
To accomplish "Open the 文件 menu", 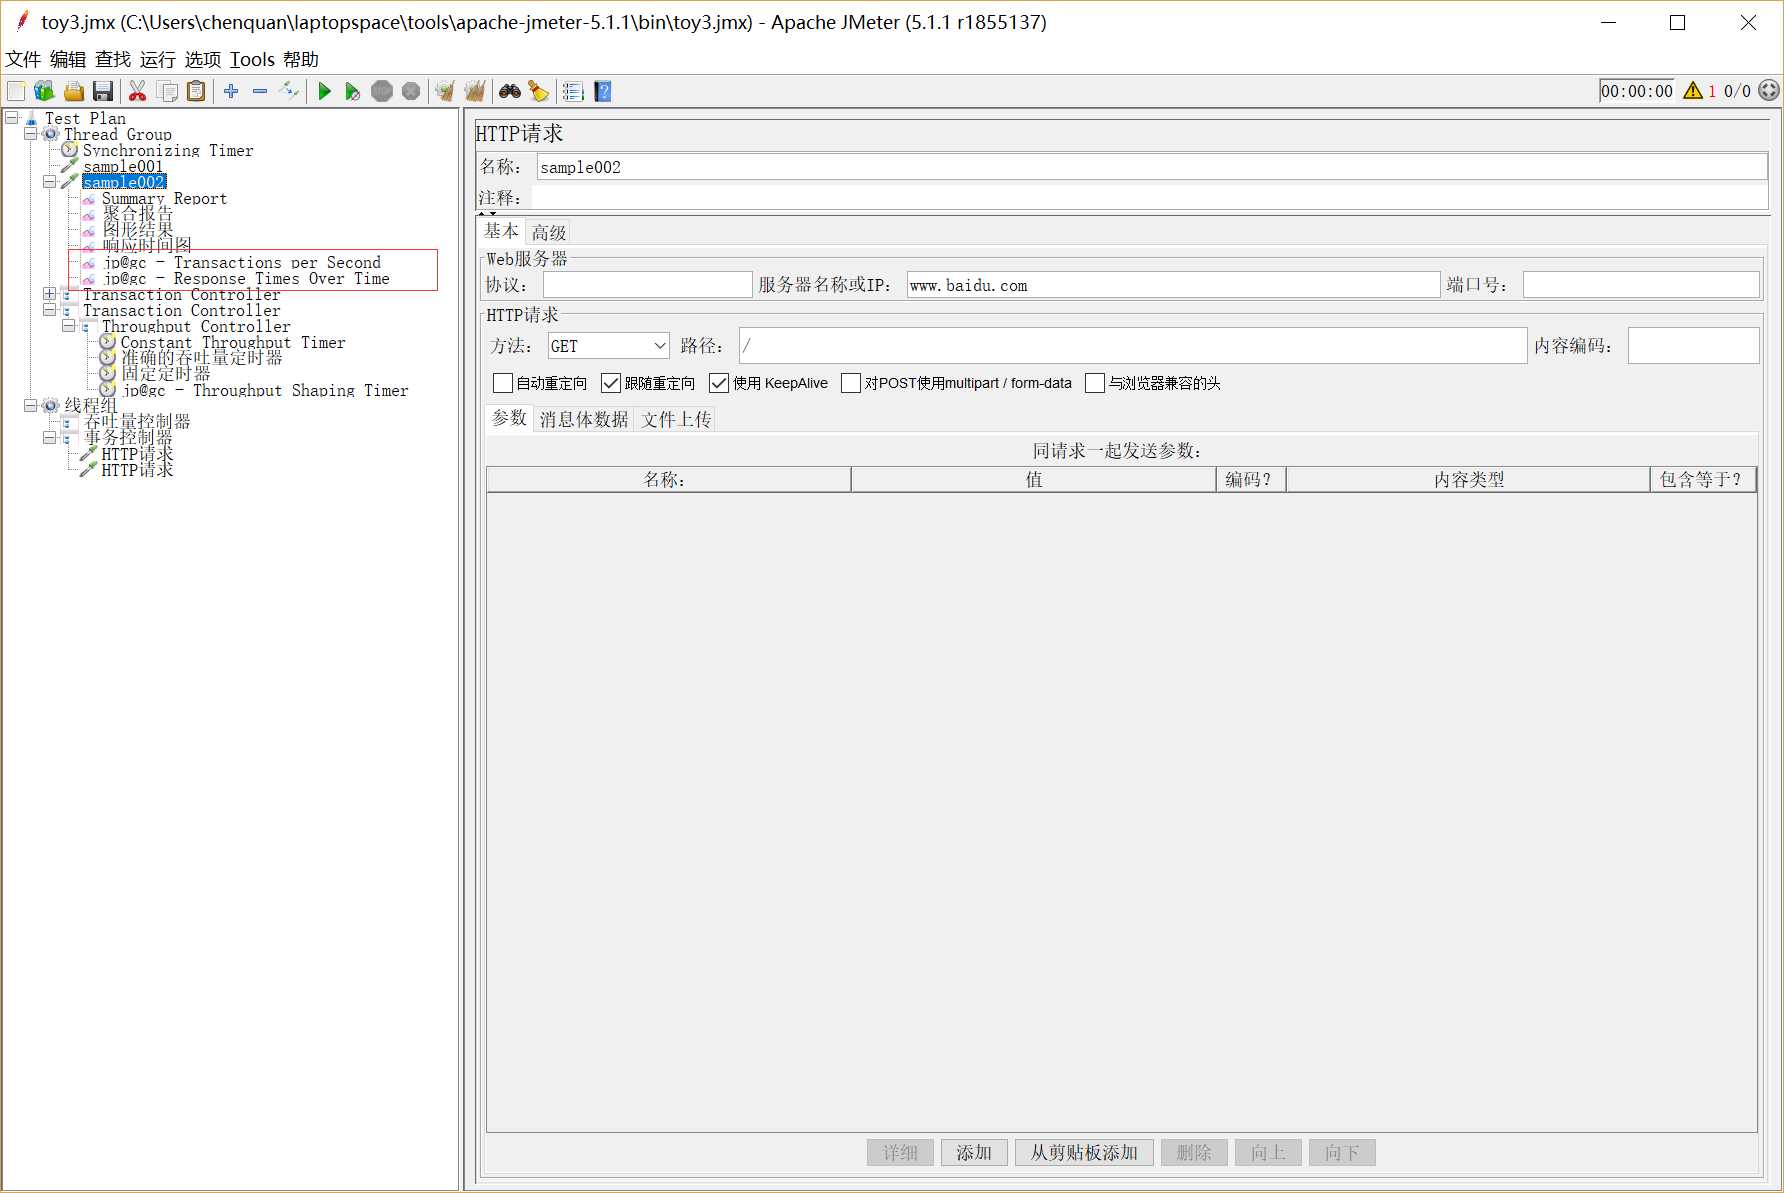I will click(x=23, y=60).
